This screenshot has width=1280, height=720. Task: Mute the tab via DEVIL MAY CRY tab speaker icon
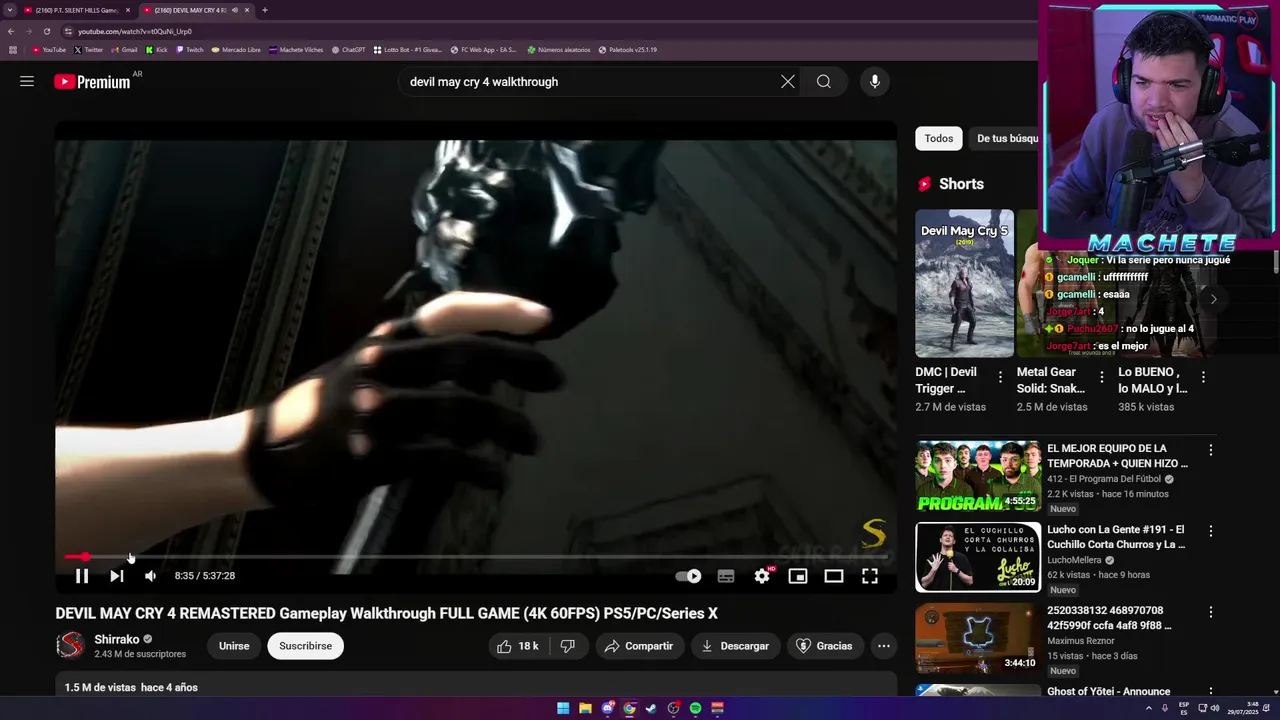point(235,10)
